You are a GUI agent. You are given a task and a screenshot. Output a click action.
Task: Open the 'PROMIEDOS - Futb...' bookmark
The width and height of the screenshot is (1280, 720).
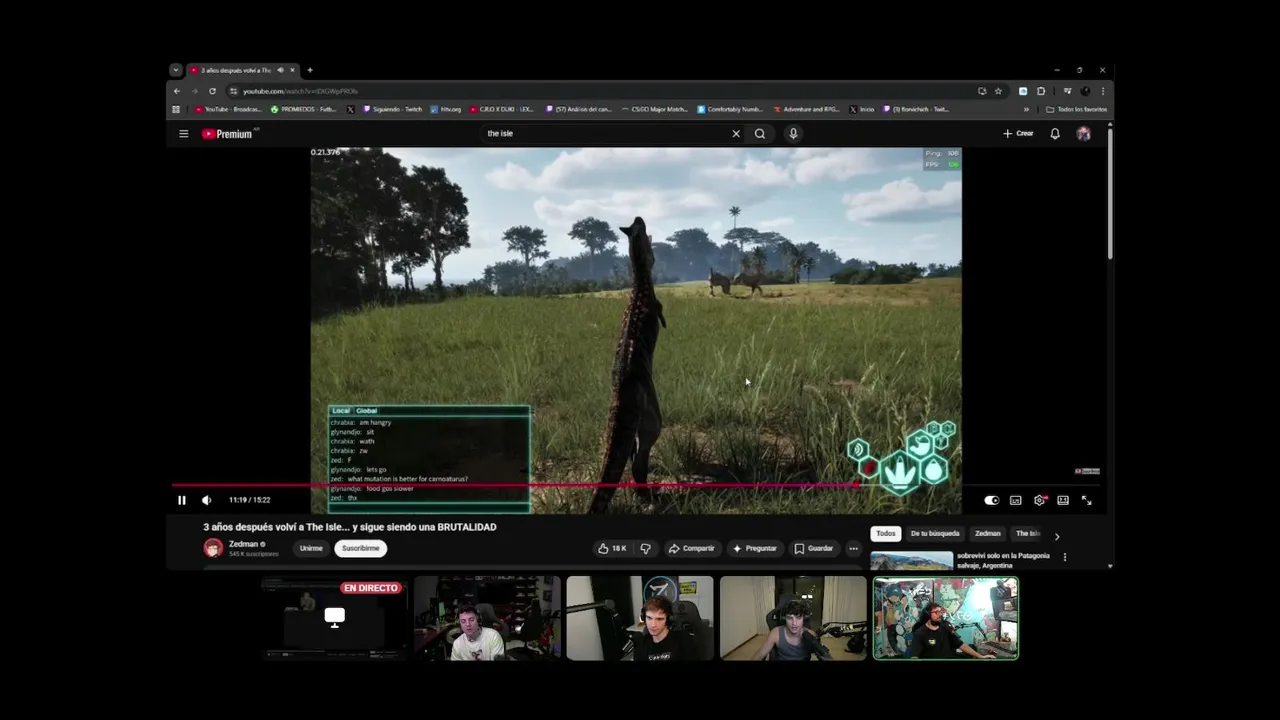pyautogui.click(x=304, y=109)
